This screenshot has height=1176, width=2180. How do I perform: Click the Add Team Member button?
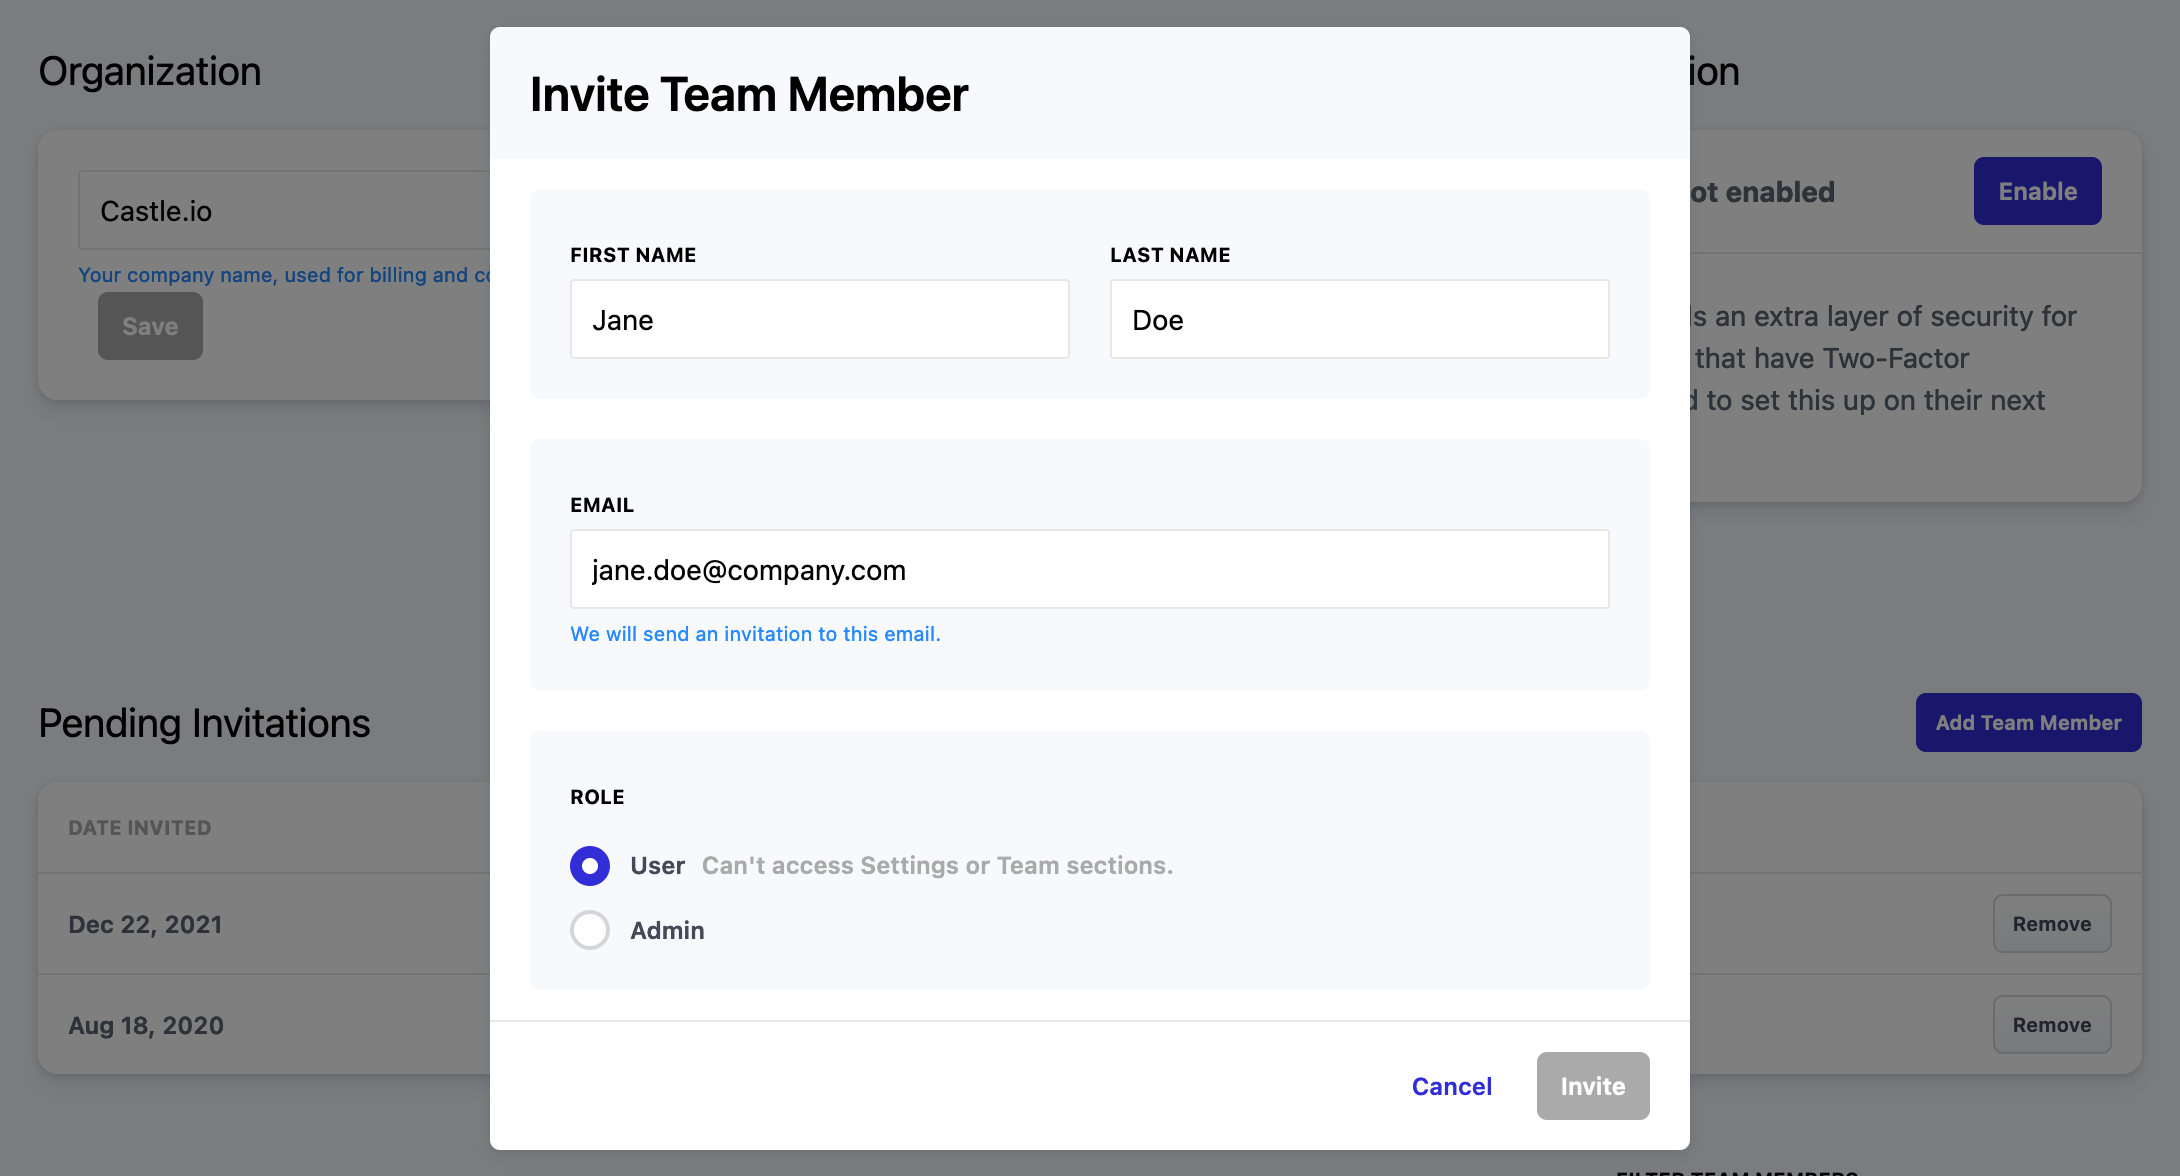[2028, 722]
